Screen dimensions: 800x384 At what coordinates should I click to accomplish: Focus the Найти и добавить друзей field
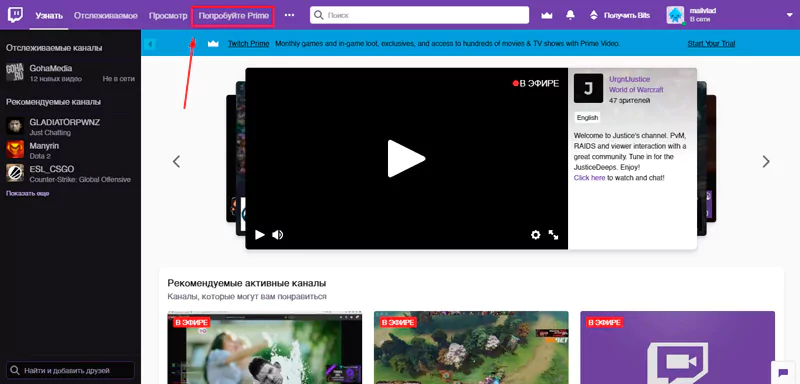tap(70, 371)
